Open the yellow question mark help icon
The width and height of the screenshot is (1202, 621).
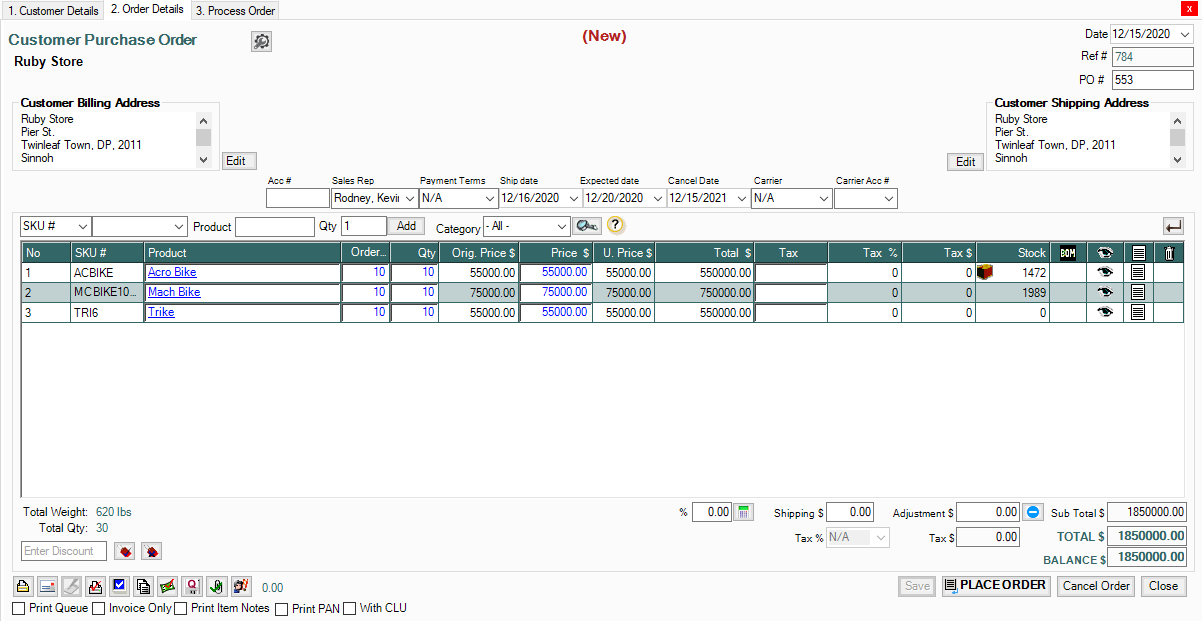pos(616,226)
